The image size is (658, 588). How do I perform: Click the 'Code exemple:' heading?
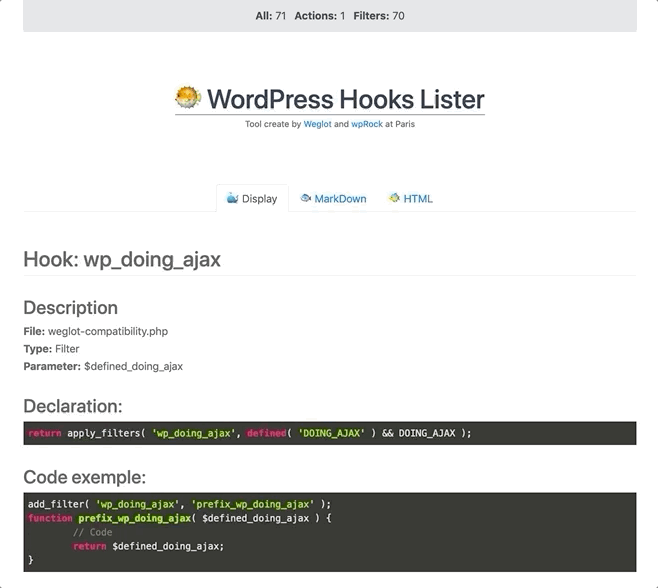tap(85, 477)
